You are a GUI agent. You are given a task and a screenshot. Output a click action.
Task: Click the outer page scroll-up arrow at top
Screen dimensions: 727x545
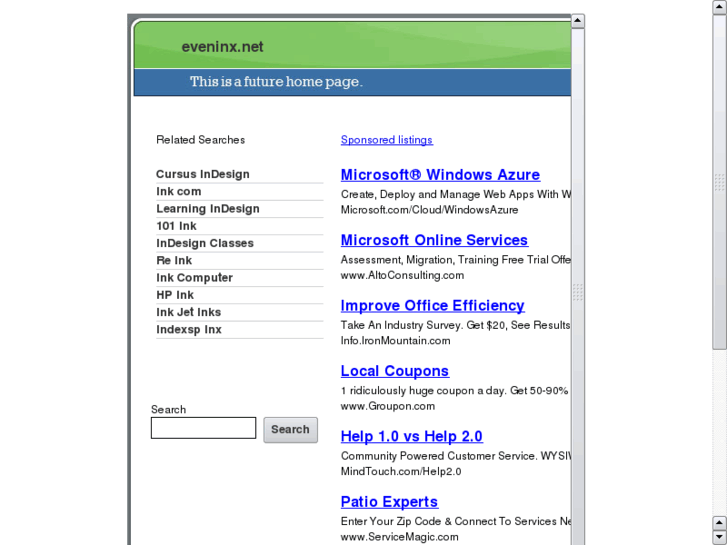[719, 7]
